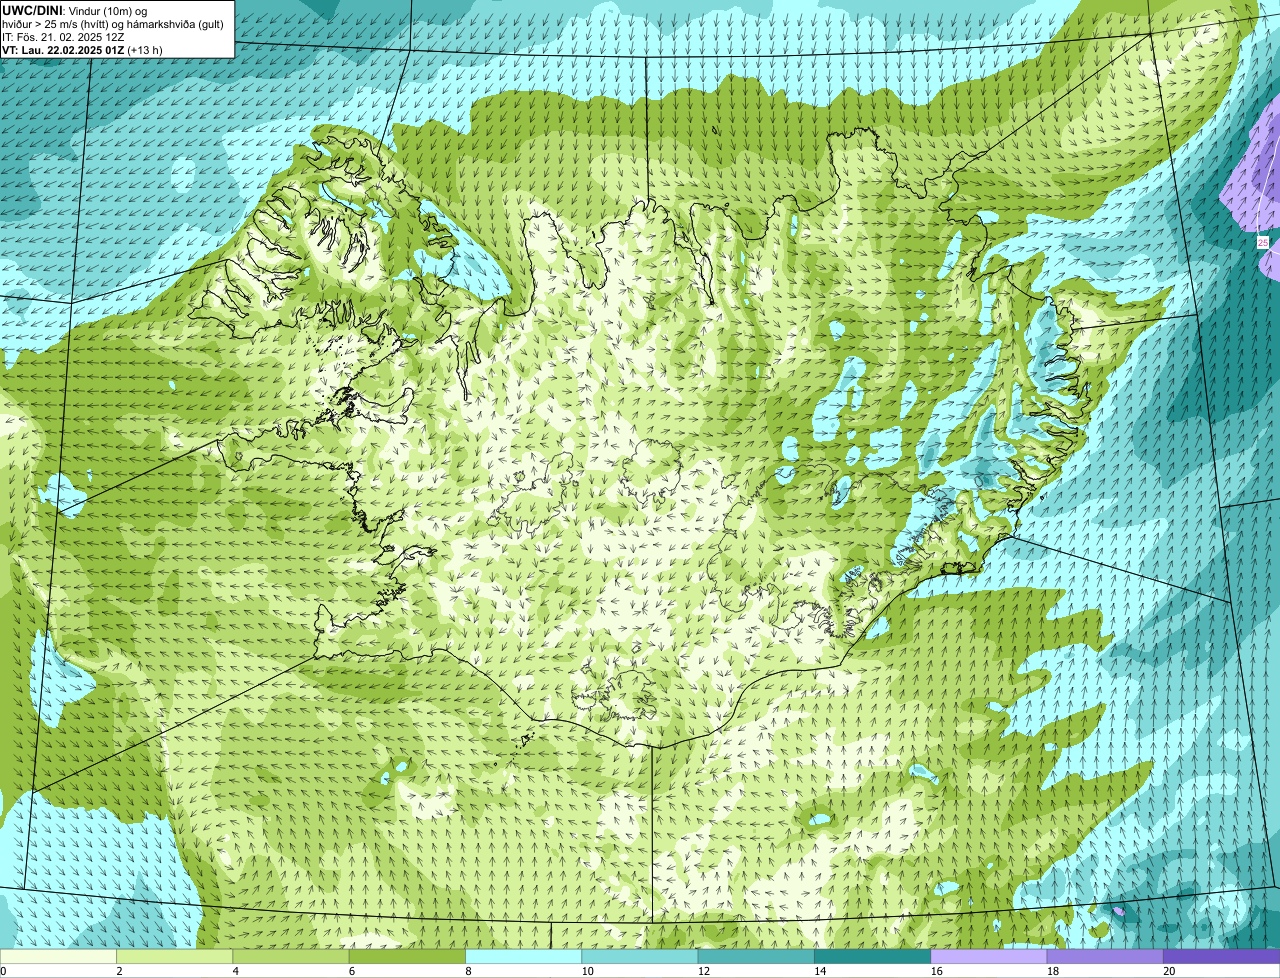Viewport: 1280px width, 978px height.
Task: Click the 18–20 purple legend swatch
Action: (x=1105, y=956)
